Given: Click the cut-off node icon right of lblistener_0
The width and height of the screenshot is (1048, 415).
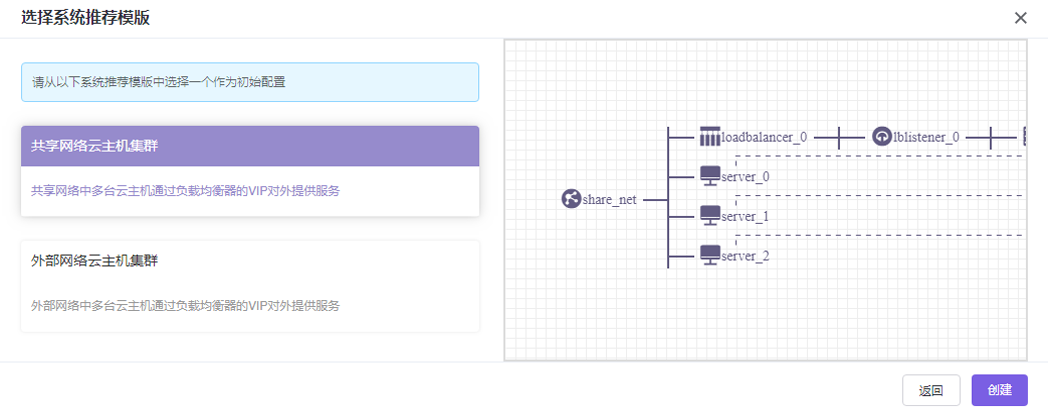Looking at the screenshot, I should pyautogui.click(x=1023, y=137).
